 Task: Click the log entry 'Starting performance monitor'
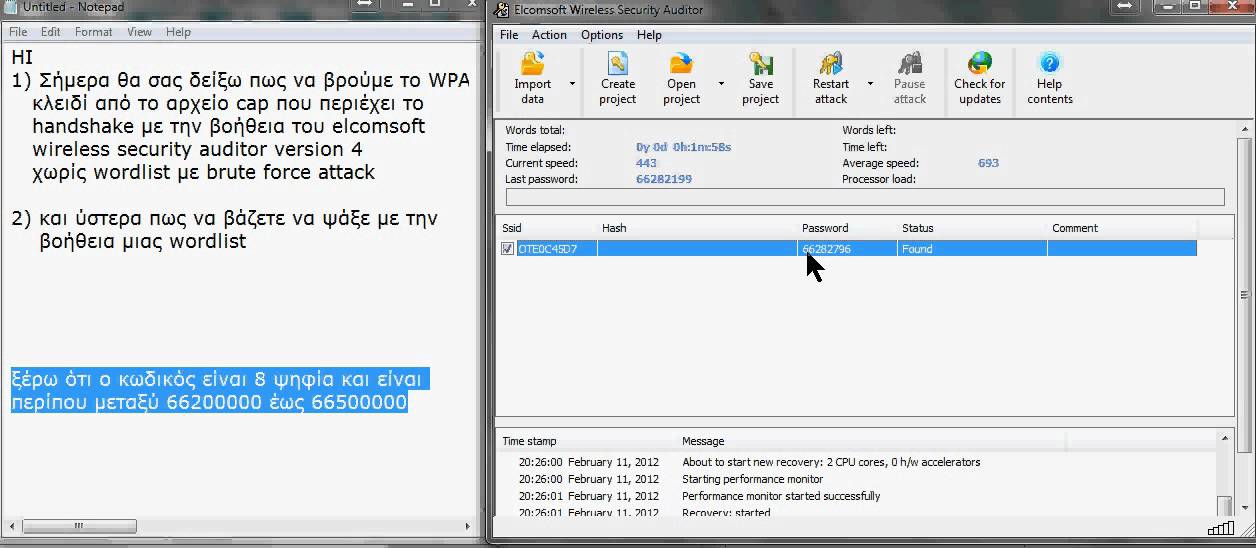pyautogui.click(x=752, y=479)
